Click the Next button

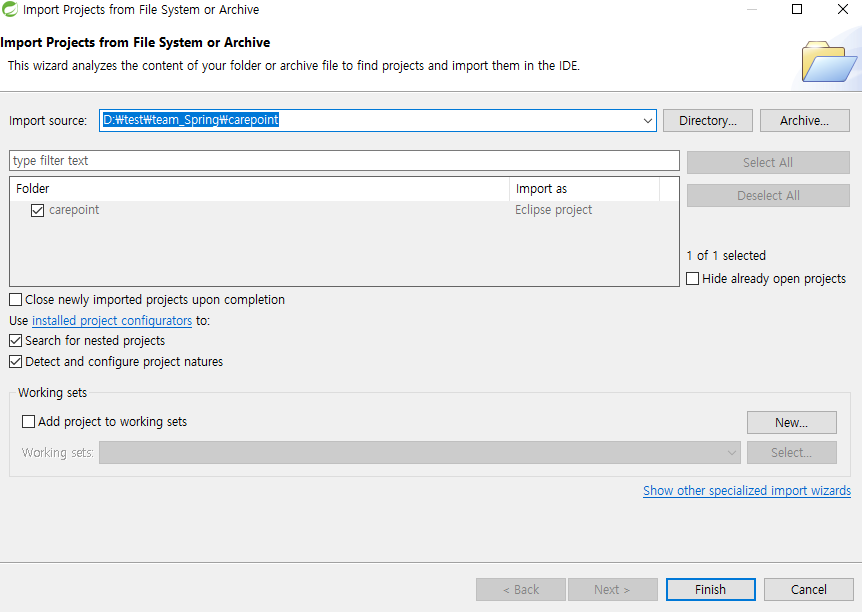(612, 589)
